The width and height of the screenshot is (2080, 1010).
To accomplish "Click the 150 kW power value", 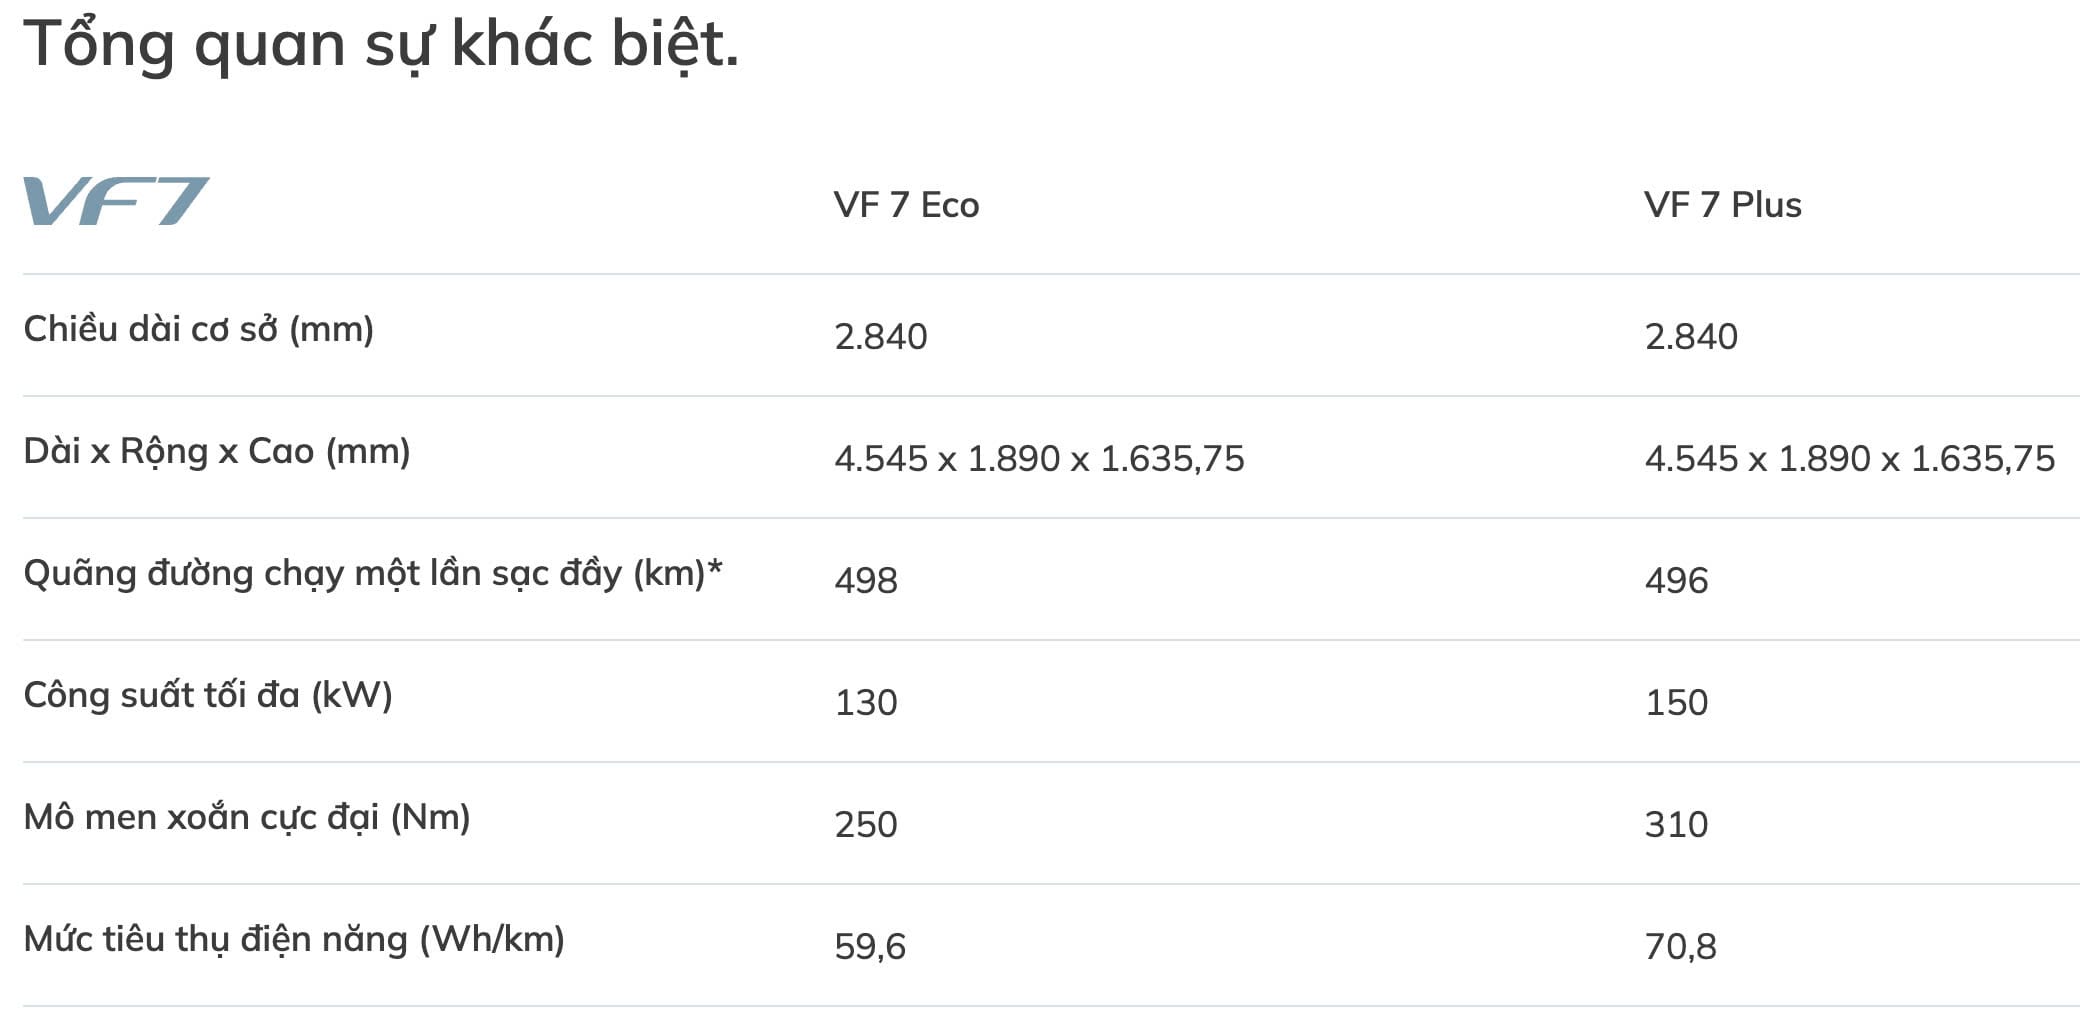I will (x=1676, y=703).
